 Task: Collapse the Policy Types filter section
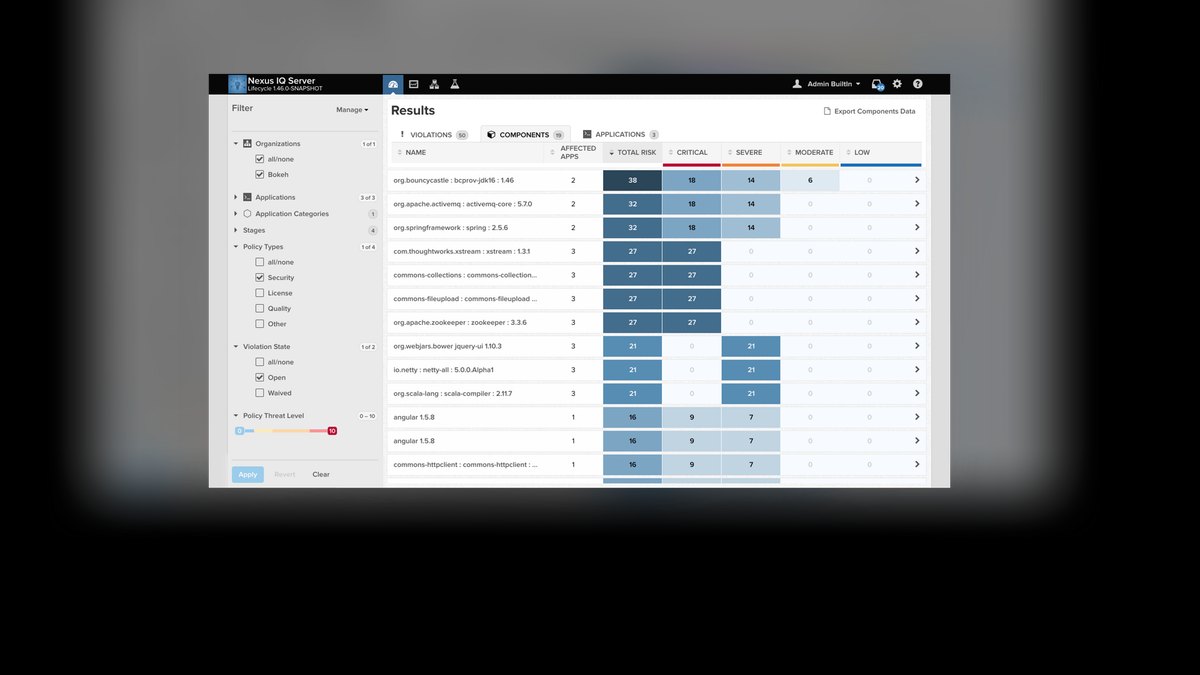coord(236,247)
